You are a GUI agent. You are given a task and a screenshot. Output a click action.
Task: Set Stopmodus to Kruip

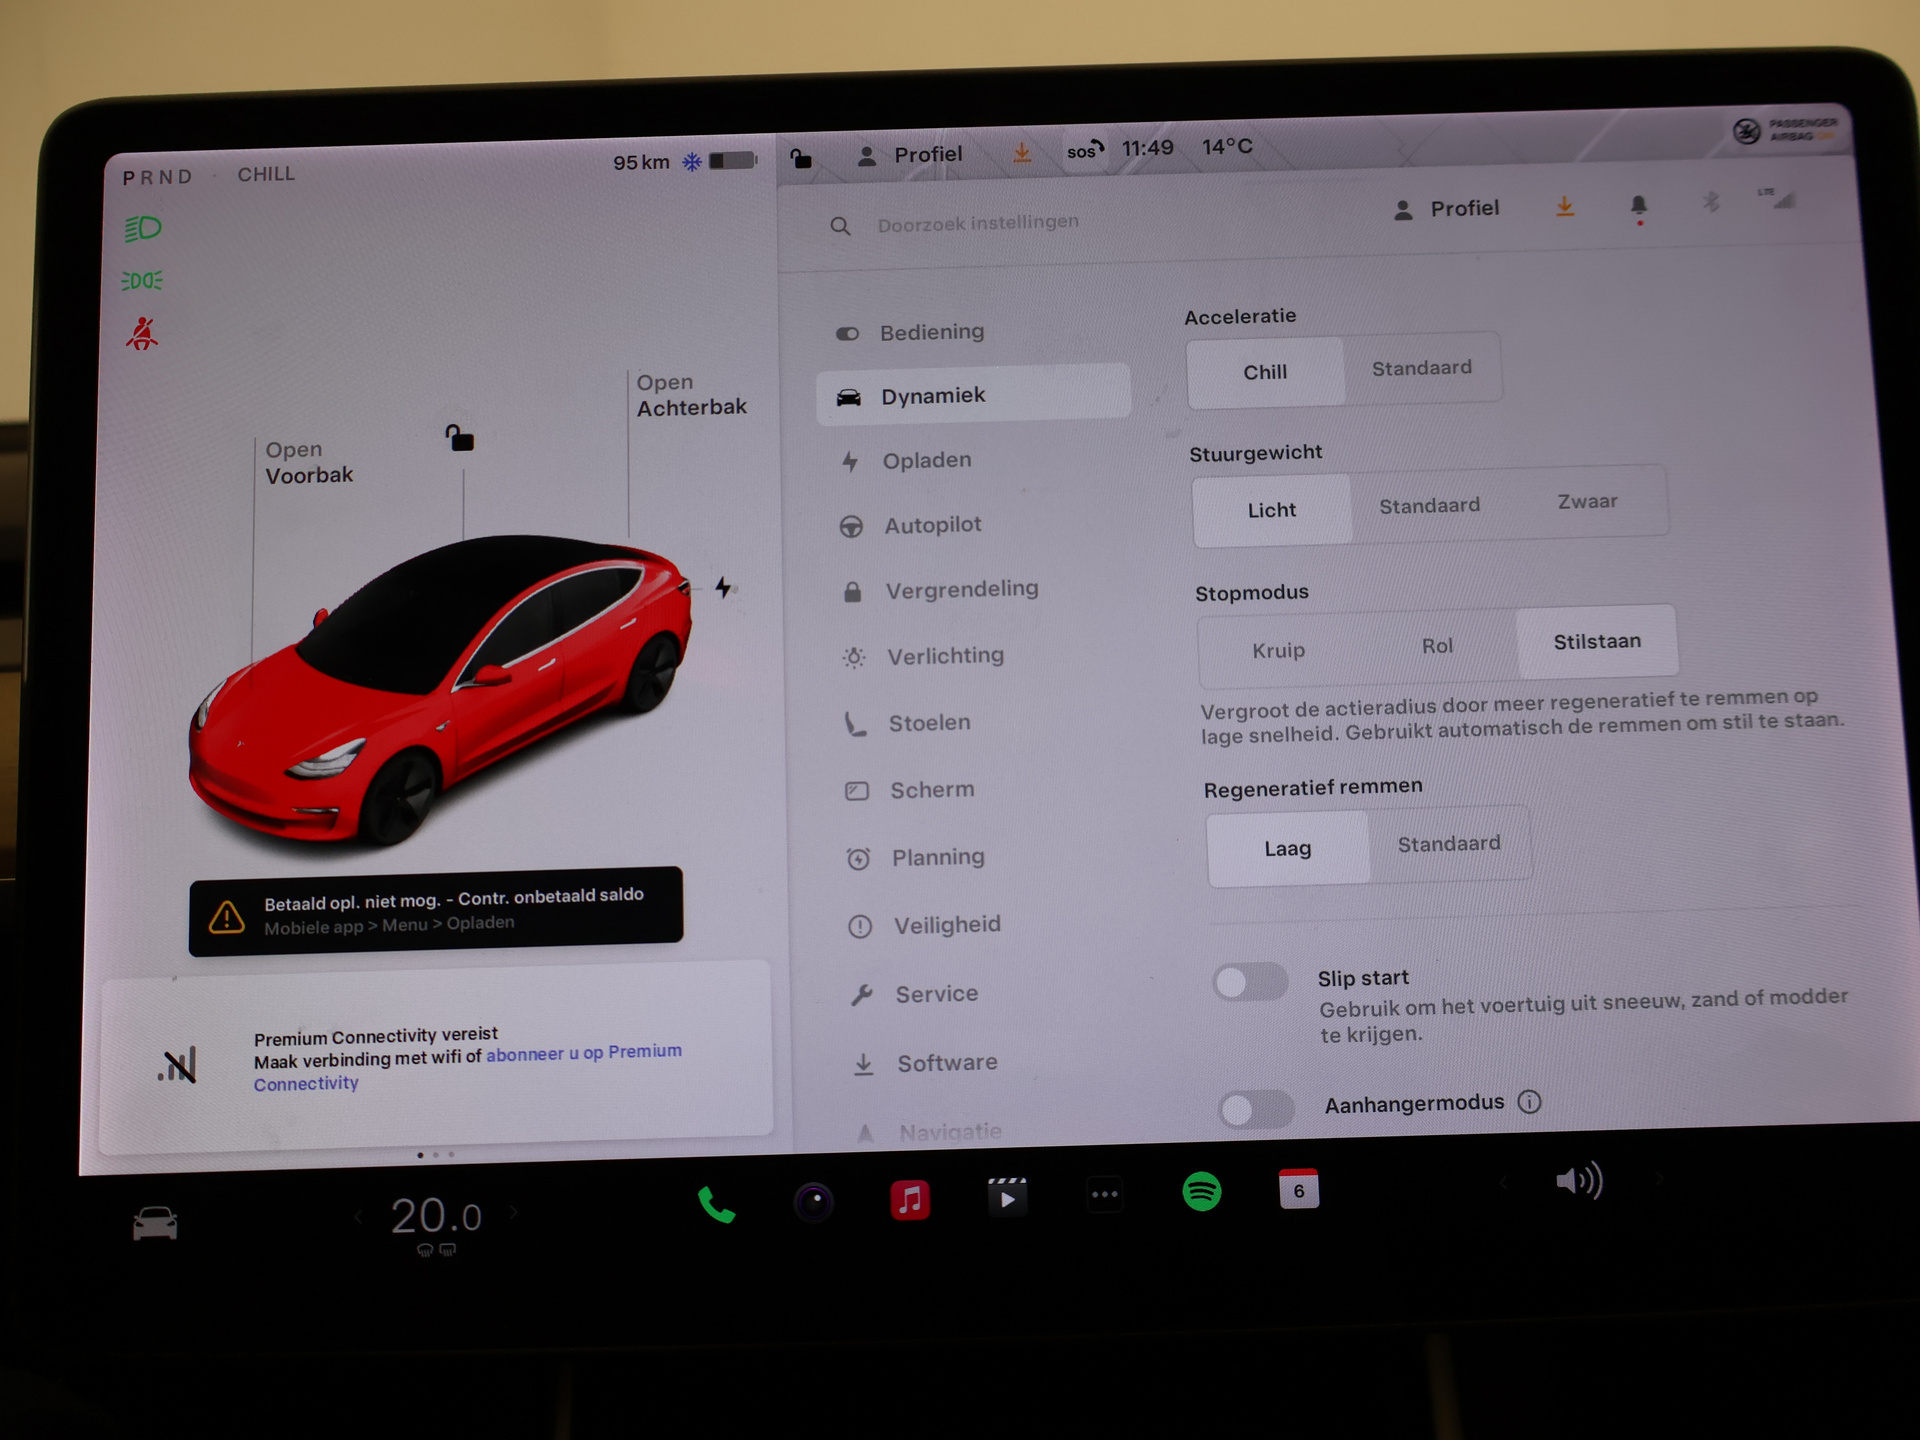[1278, 650]
